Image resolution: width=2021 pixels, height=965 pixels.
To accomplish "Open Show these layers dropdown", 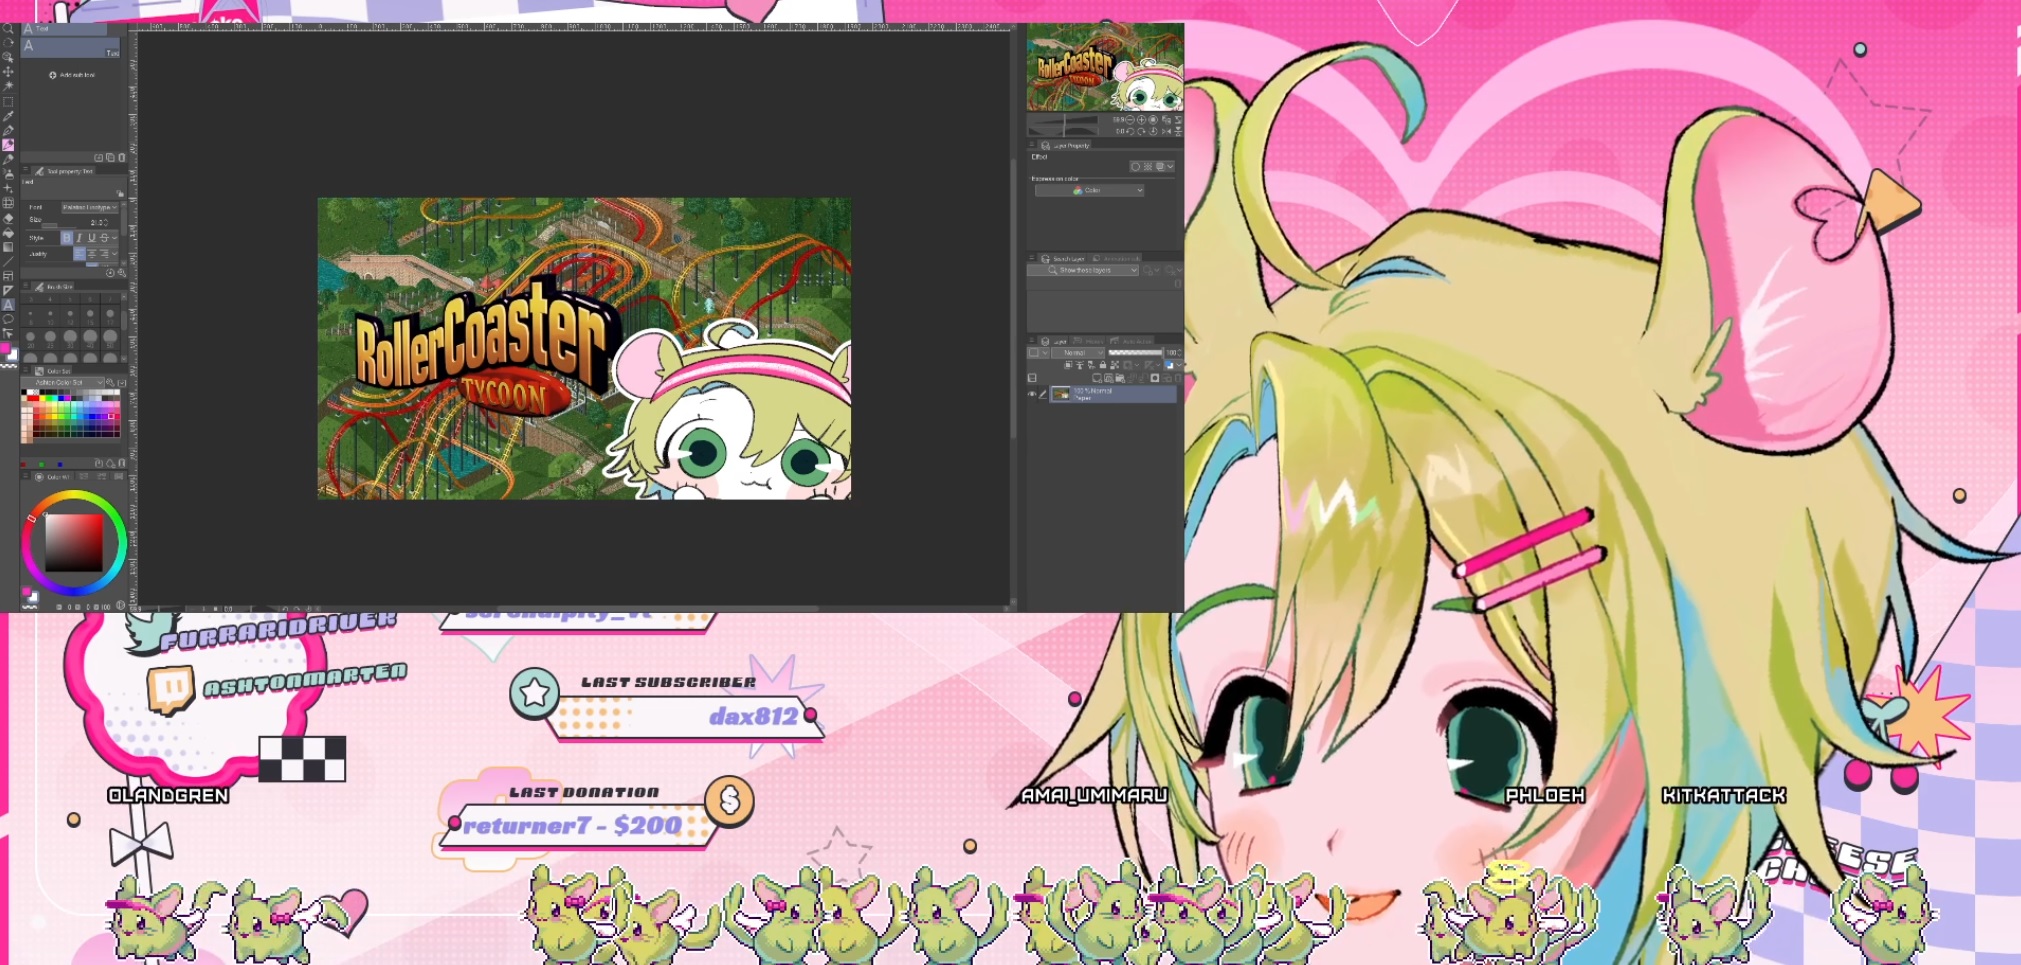I will coord(1083,270).
